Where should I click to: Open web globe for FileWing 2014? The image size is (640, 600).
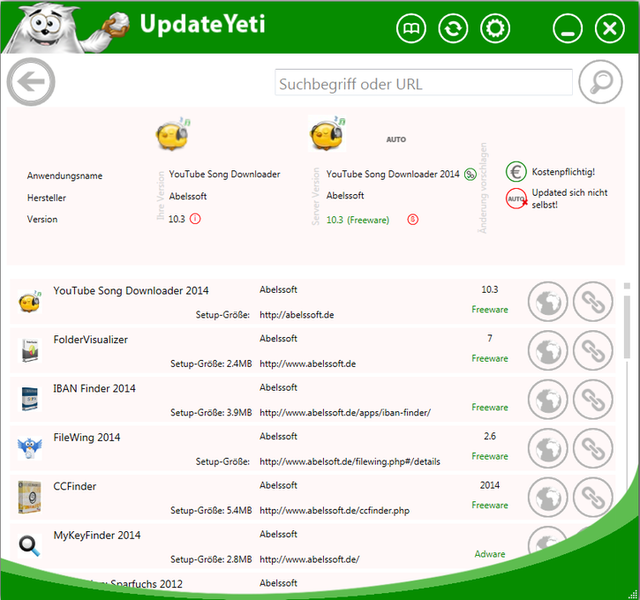pos(548,449)
